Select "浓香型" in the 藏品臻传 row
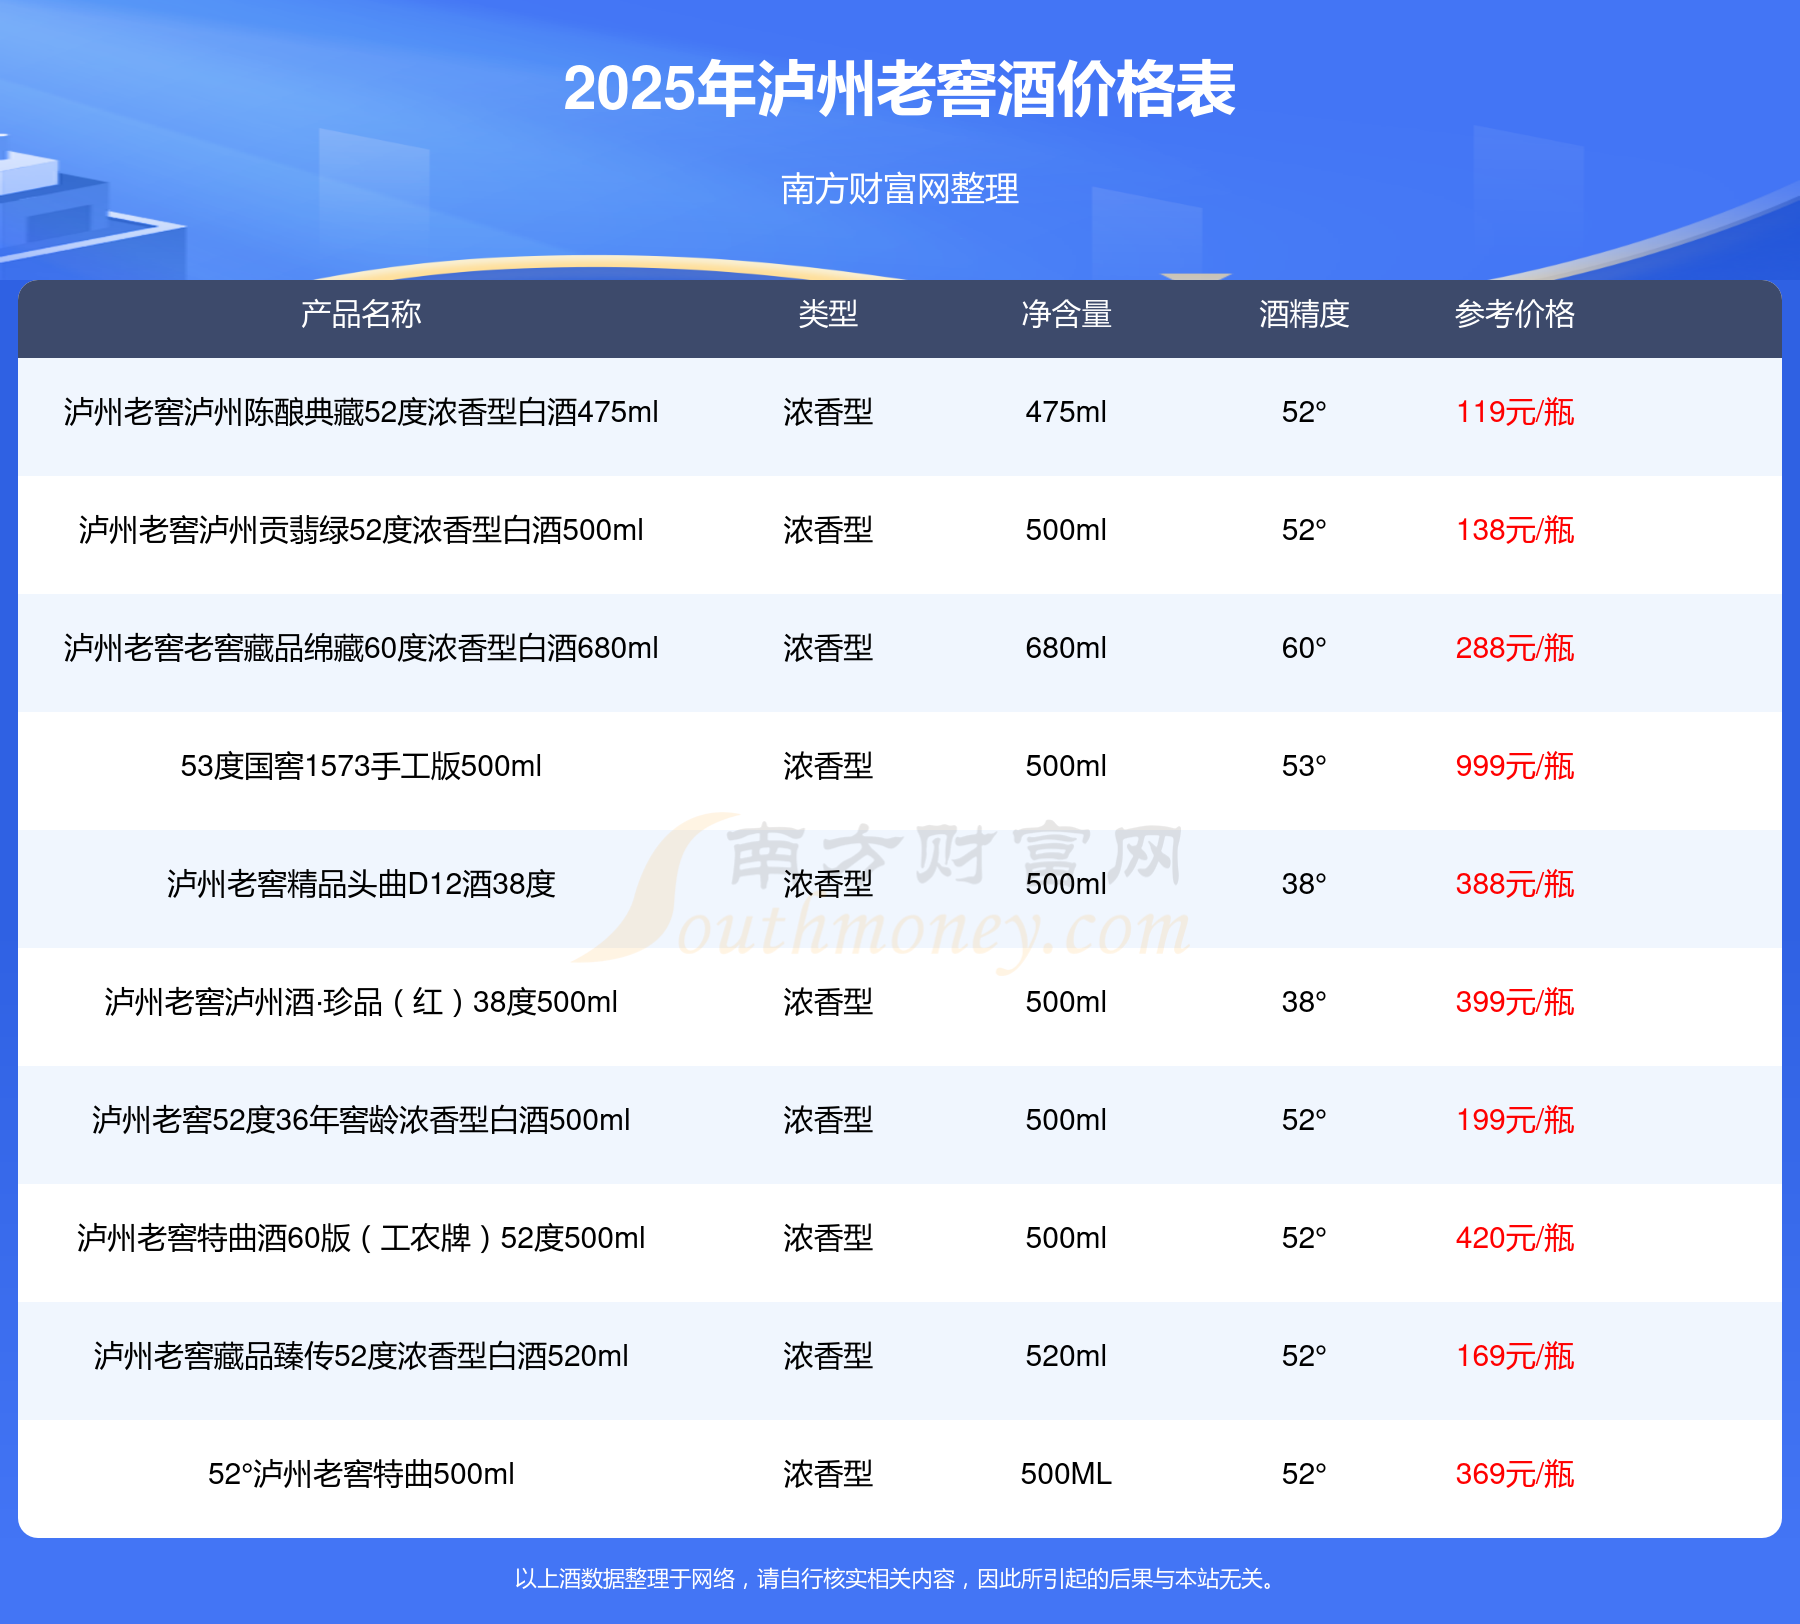The width and height of the screenshot is (1800, 1624). coord(828,1356)
